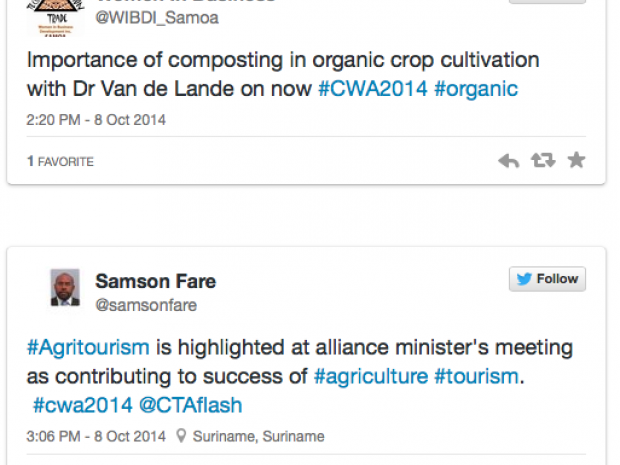This screenshot has width=620, height=465.
Task: Open the 3:06 PM tweet timestamp
Action: [96, 436]
